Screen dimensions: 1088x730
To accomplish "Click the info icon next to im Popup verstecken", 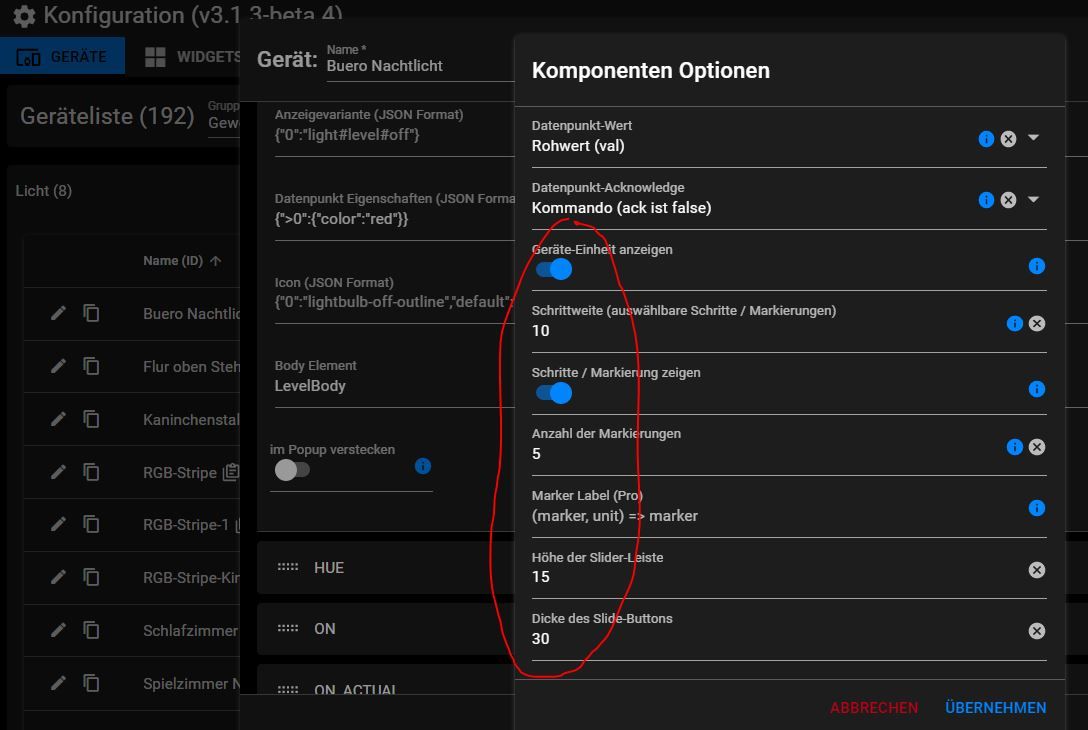I will [x=423, y=466].
